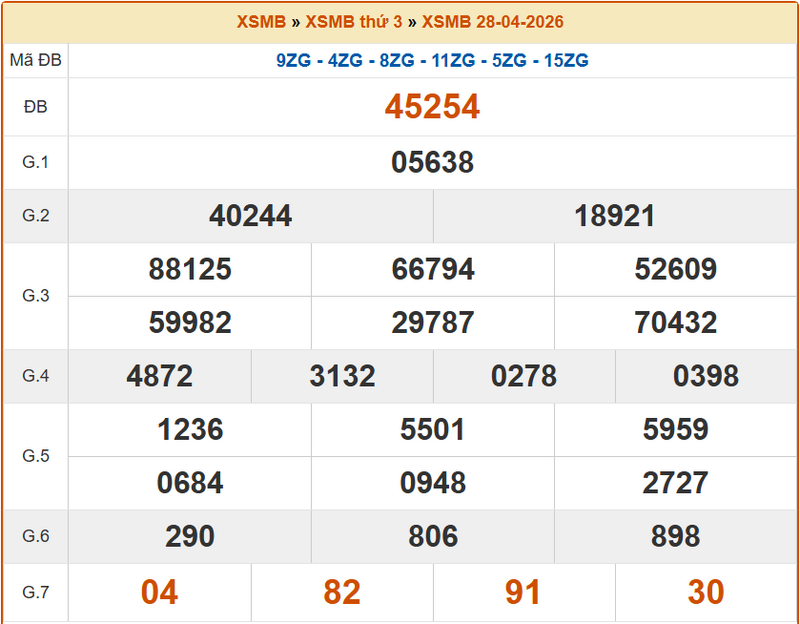Select G.5 number 5959
The width and height of the screenshot is (800, 624).
(676, 430)
